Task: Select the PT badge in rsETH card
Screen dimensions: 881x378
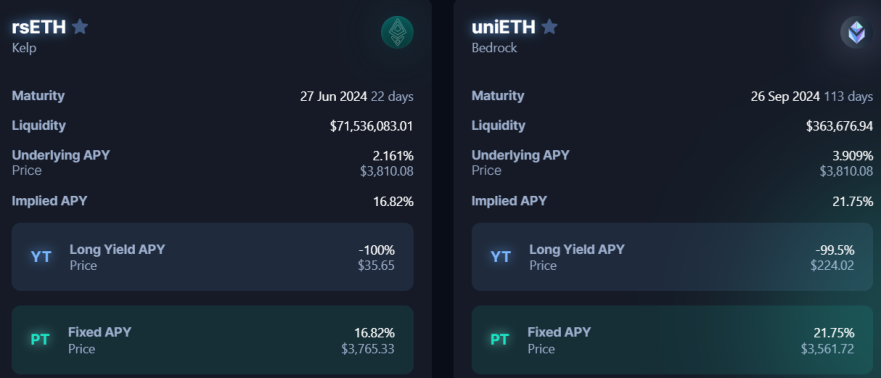Action: [40, 340]
